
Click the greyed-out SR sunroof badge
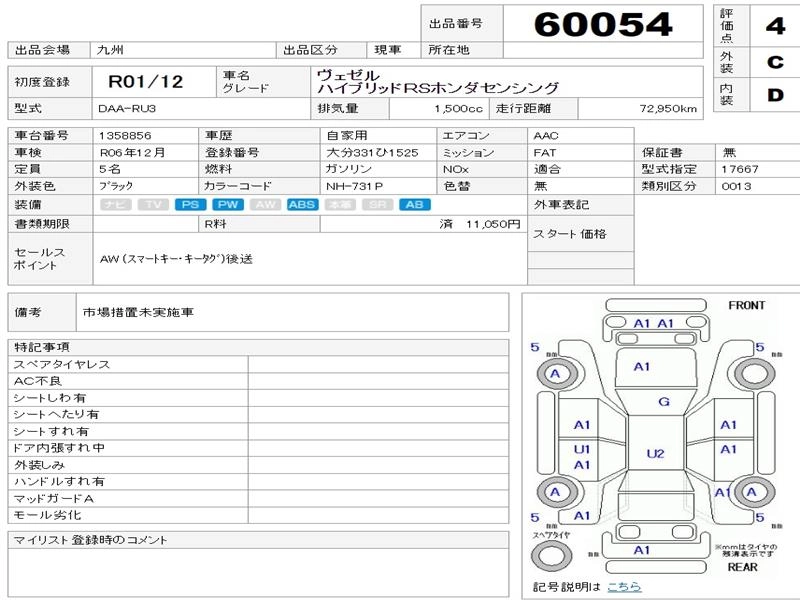(378, 205)
